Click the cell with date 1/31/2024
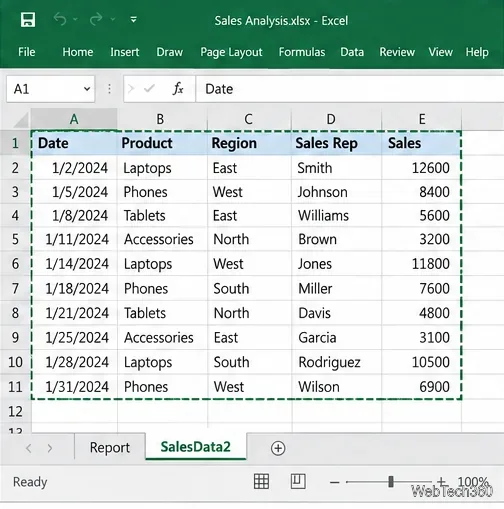504x509 pixels. [x=74, y=387]
